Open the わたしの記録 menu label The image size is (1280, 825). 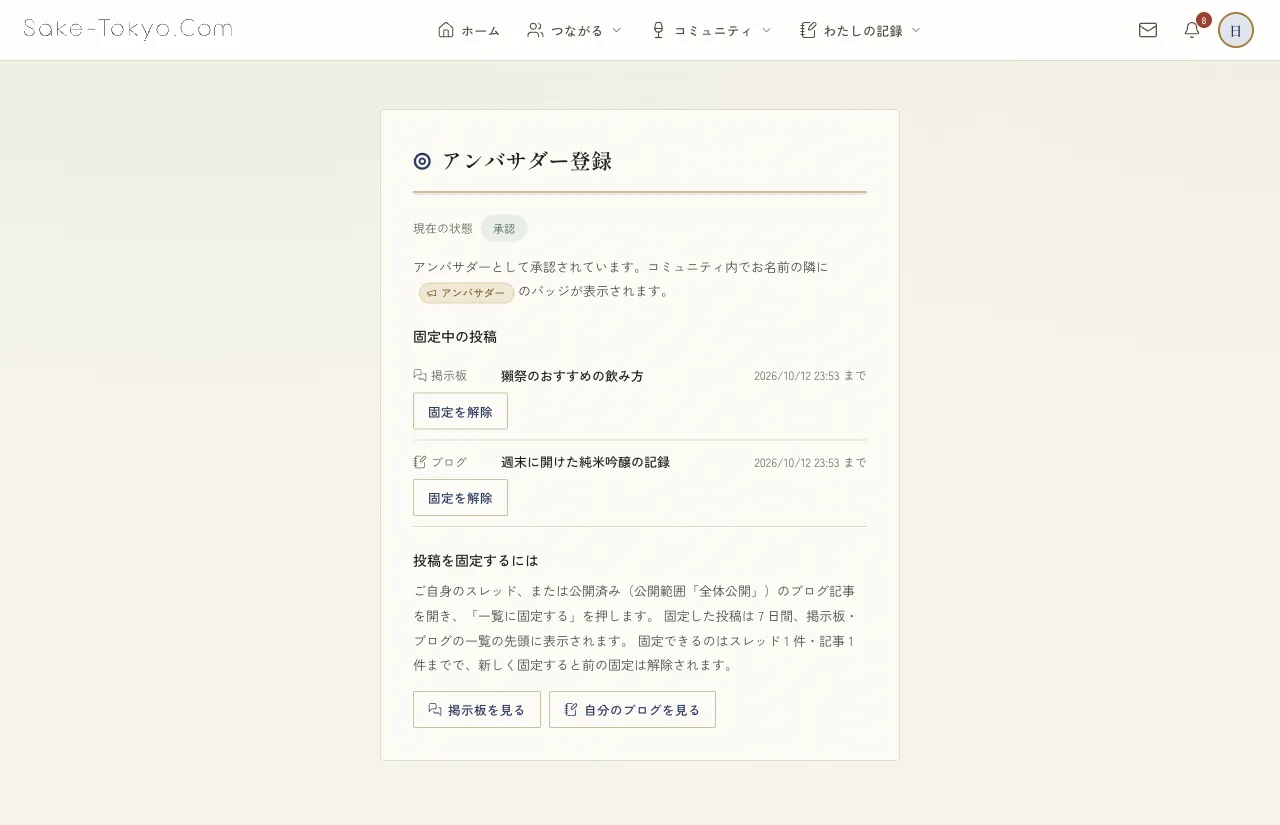(x=863, y=31)
